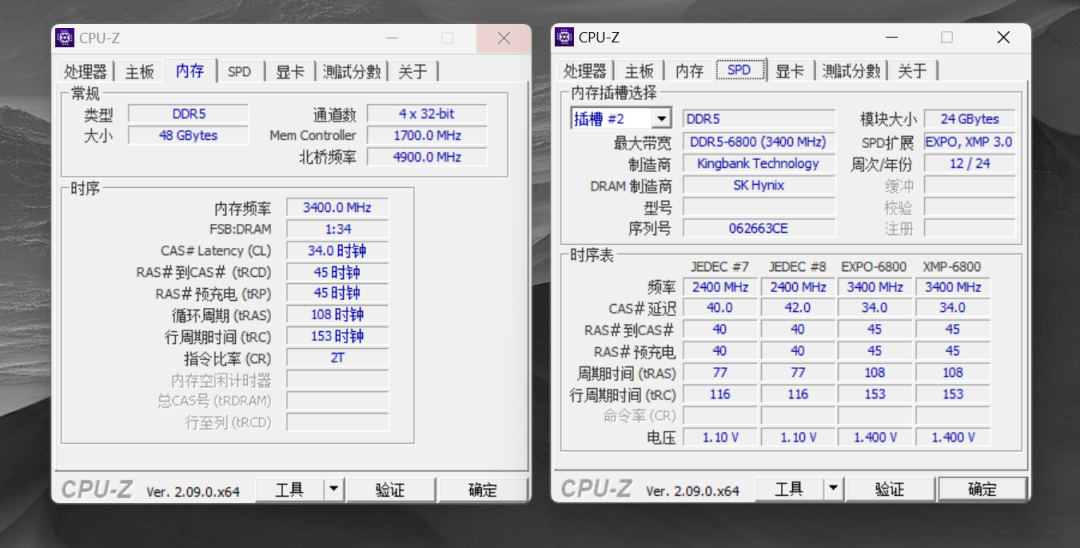The image size is (1080, 548).
Task: Click EXPO-6800 column header
Action: coord(874,267)
